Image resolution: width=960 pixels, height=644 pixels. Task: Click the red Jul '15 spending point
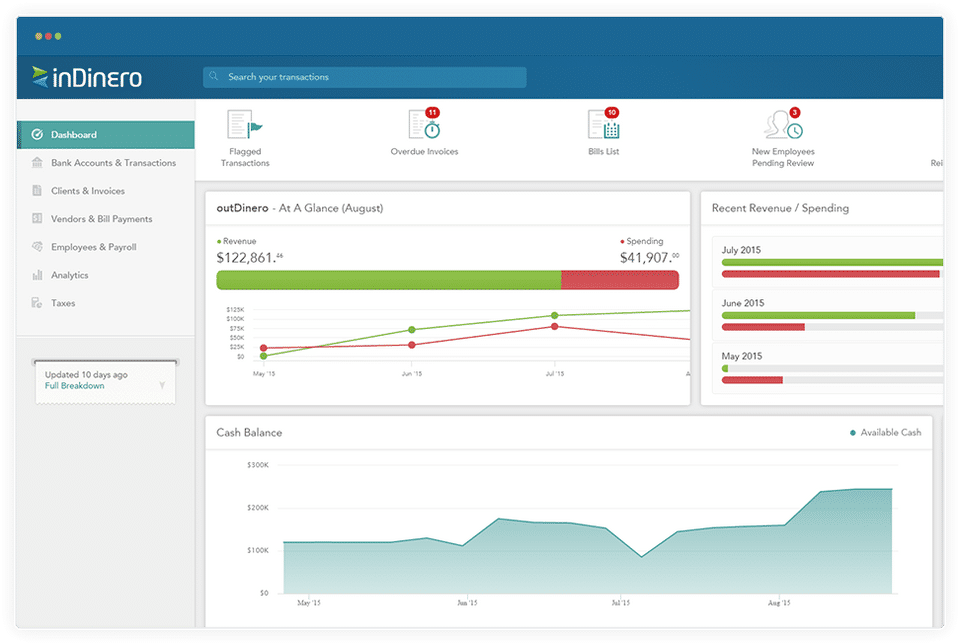click(x=555, y=326)
